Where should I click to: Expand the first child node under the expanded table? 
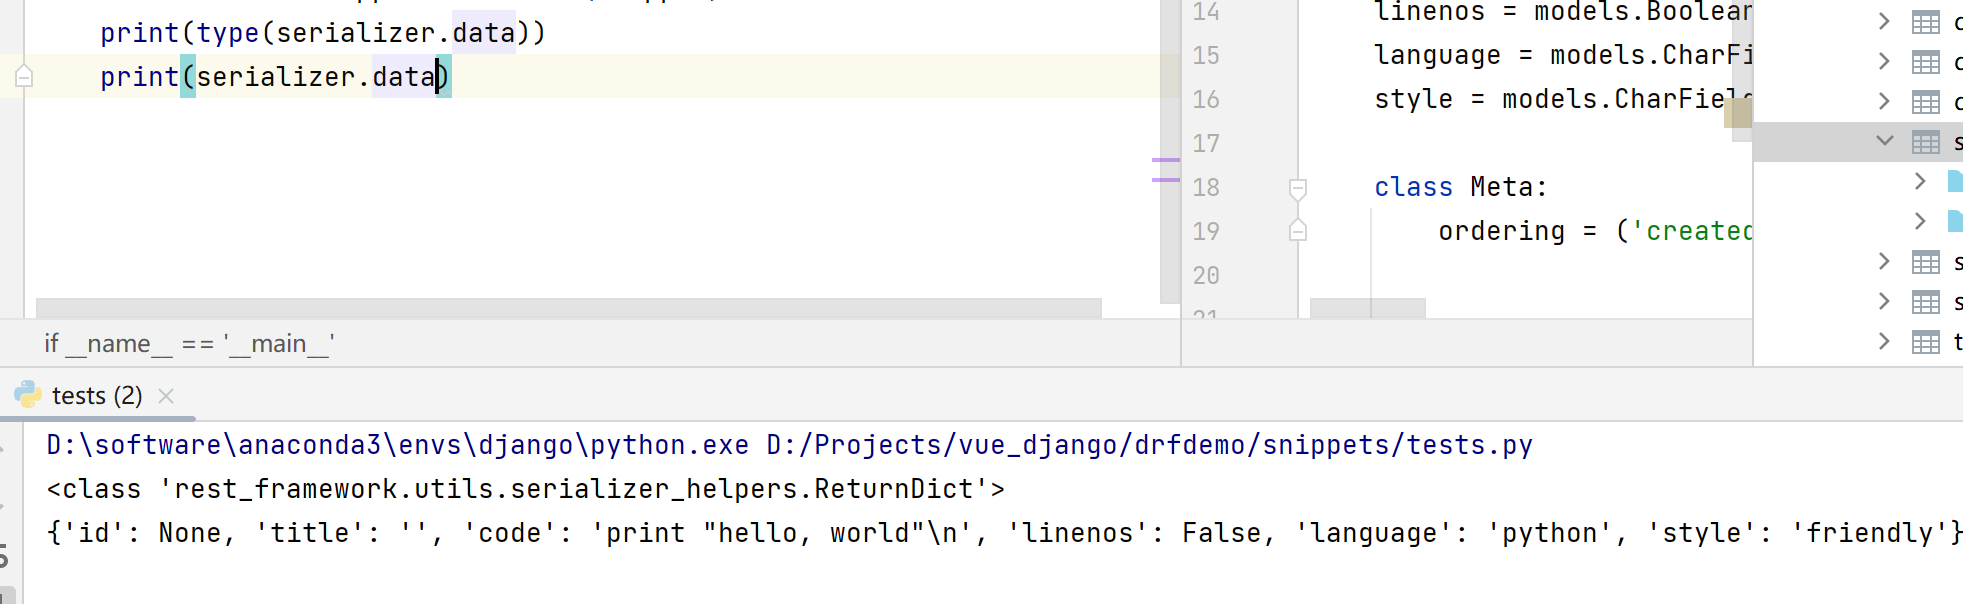coord(1919,181)
